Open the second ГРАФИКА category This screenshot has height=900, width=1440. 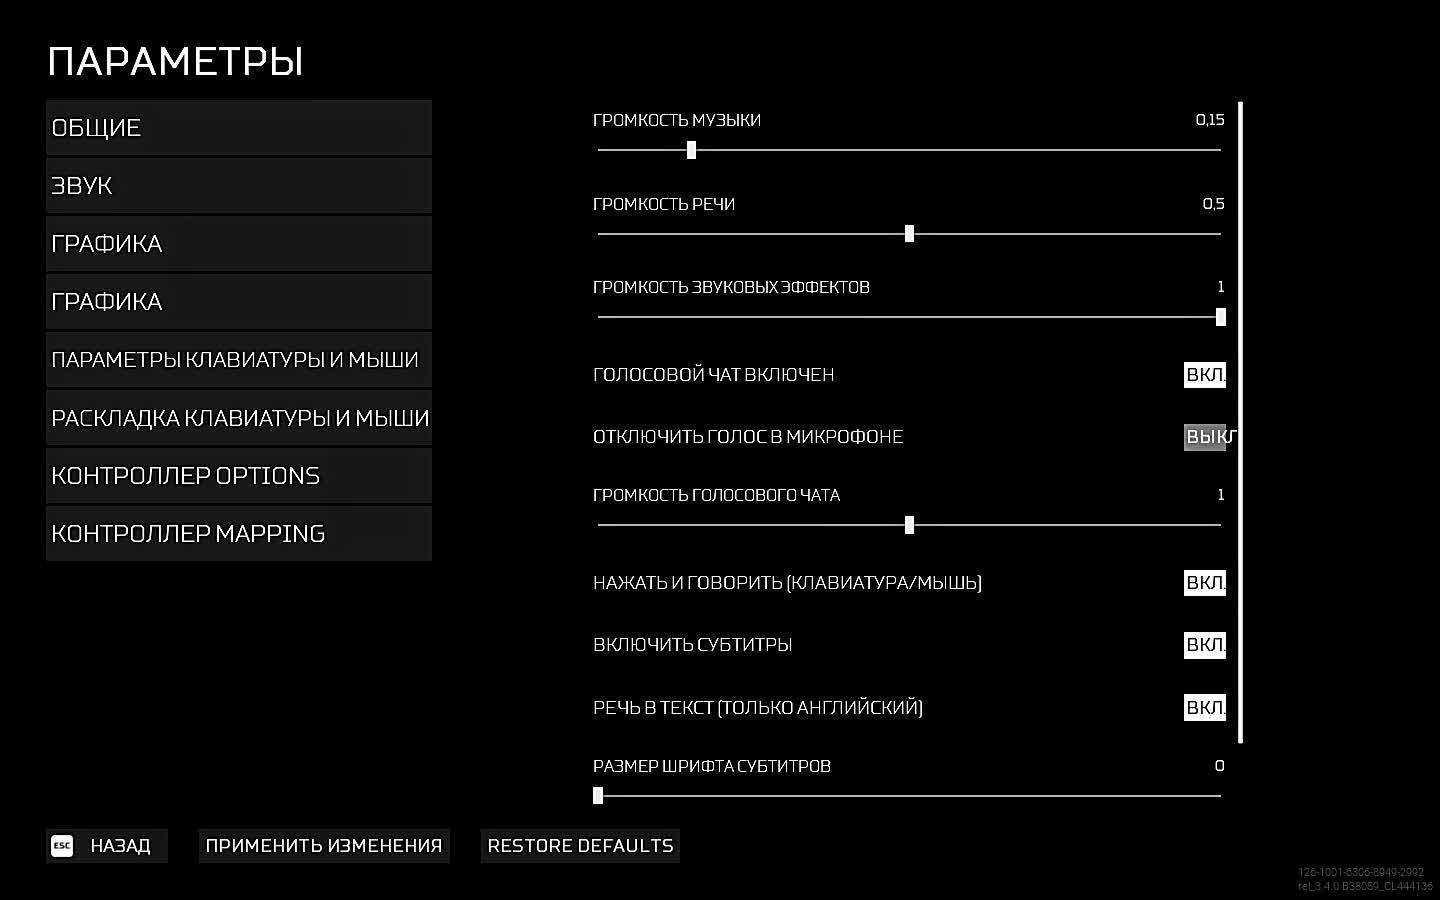pyautogui.click(x=238, y=302)
